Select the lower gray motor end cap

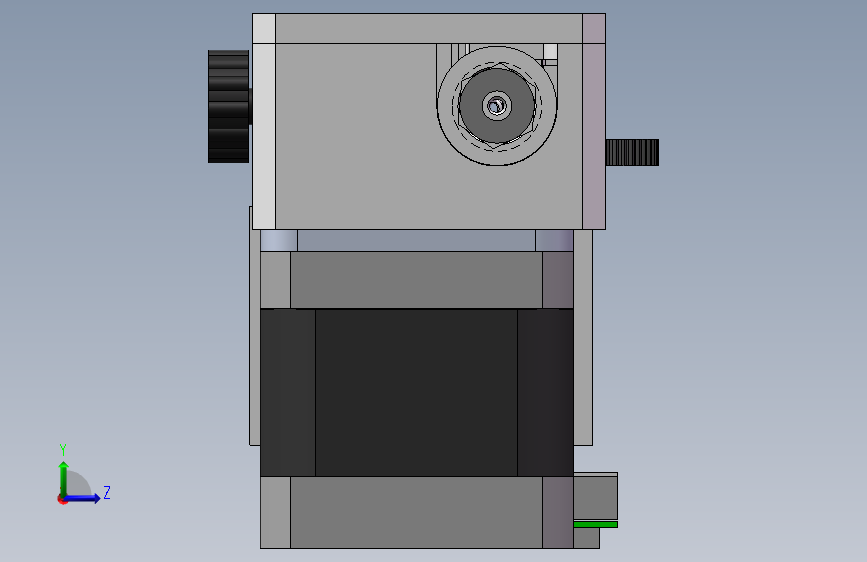click(416, 512)
